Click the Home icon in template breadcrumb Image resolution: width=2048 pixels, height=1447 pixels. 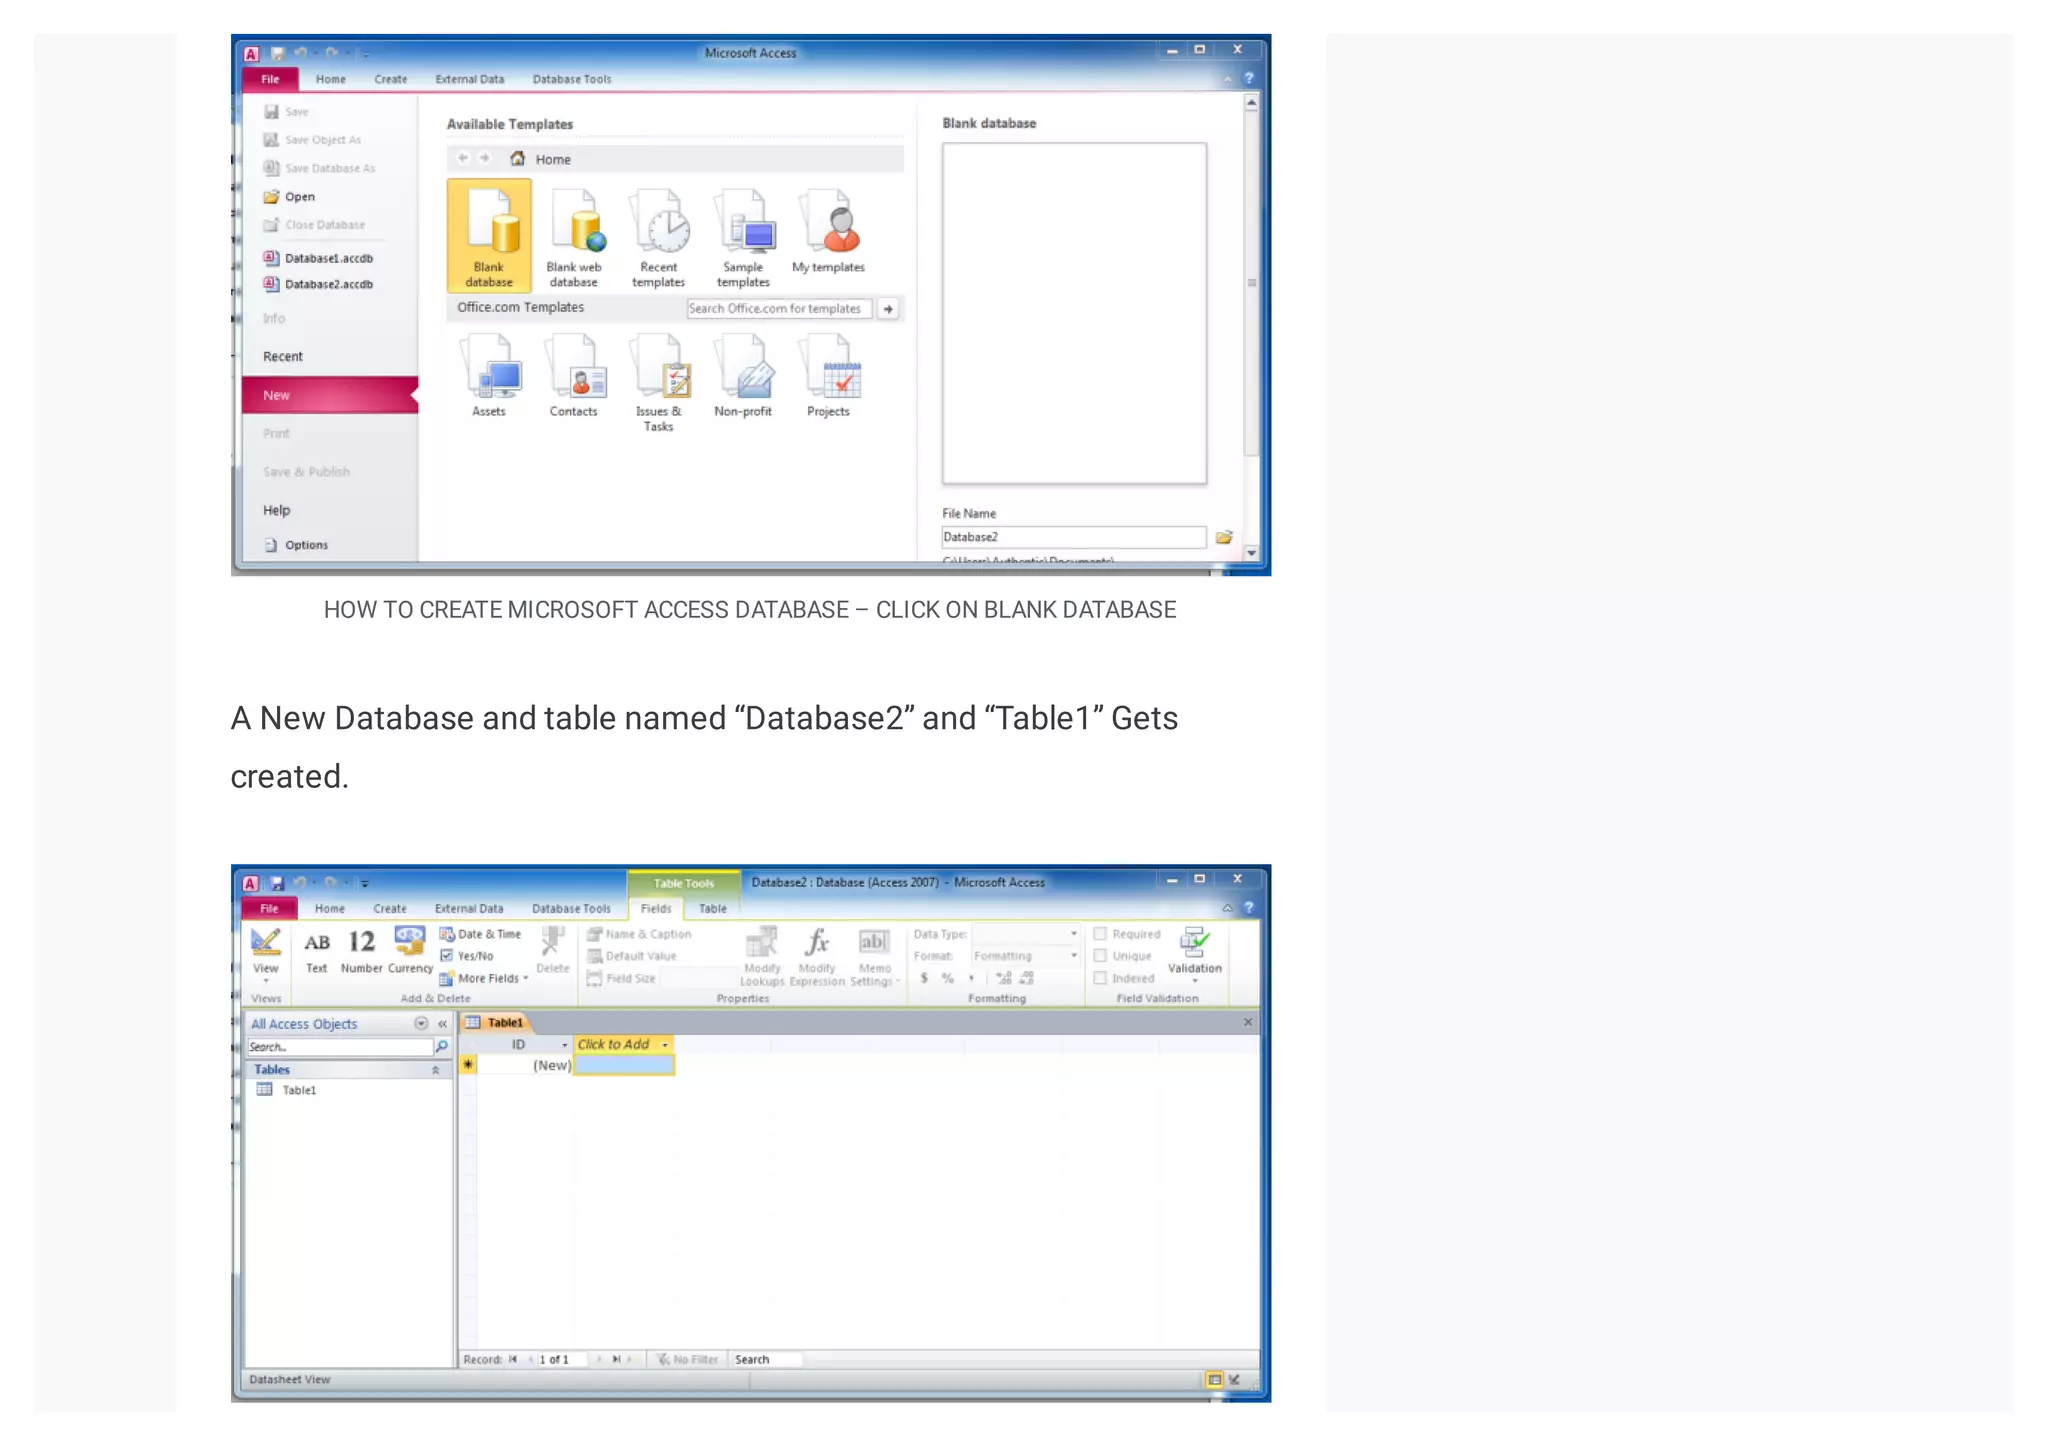(518, 158)
